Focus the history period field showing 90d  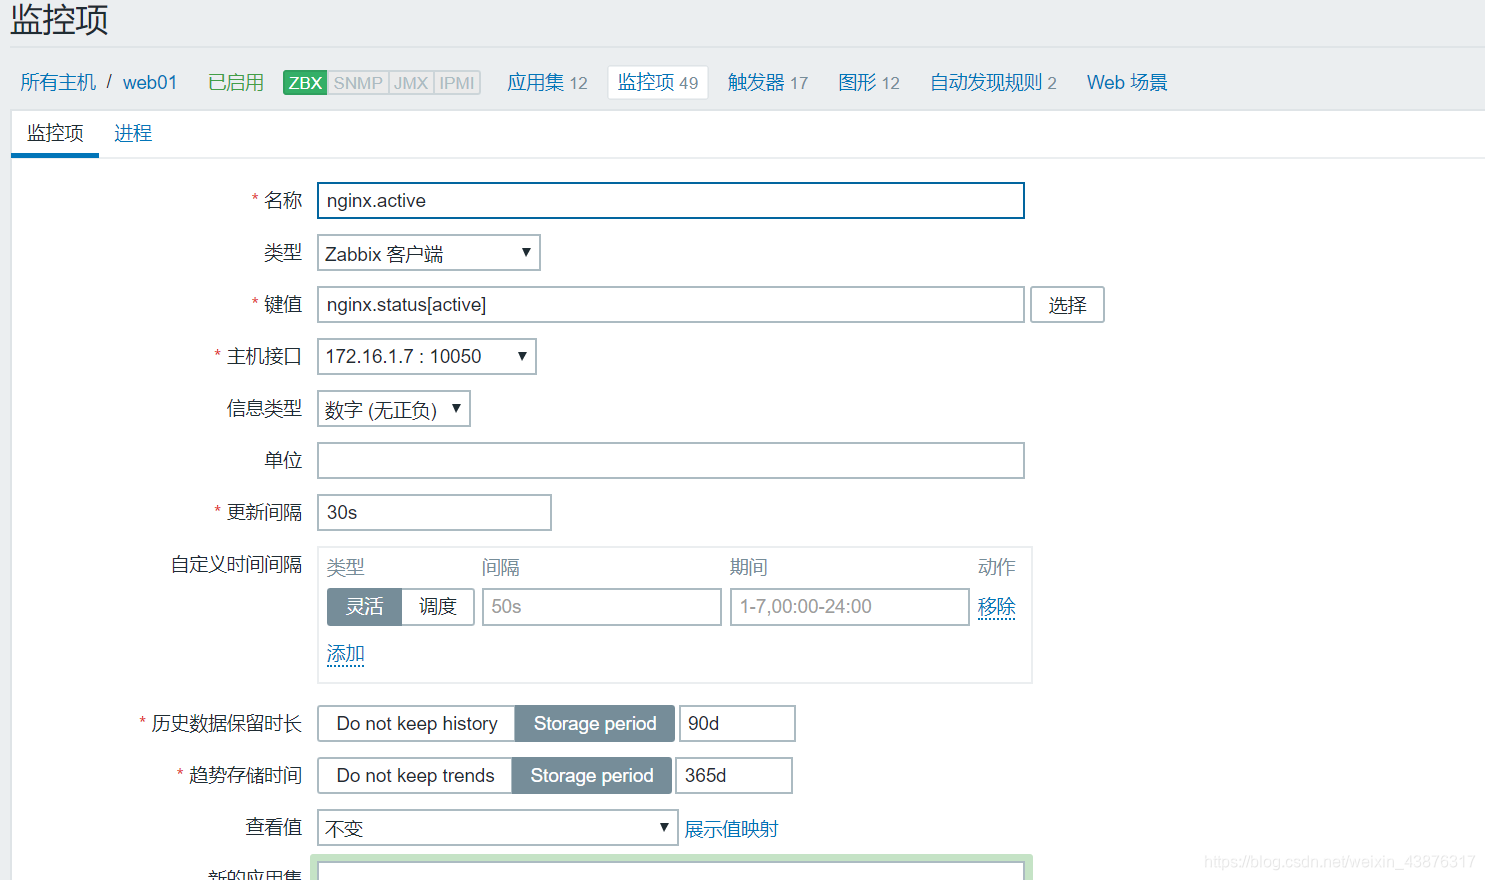click(737, 723)
